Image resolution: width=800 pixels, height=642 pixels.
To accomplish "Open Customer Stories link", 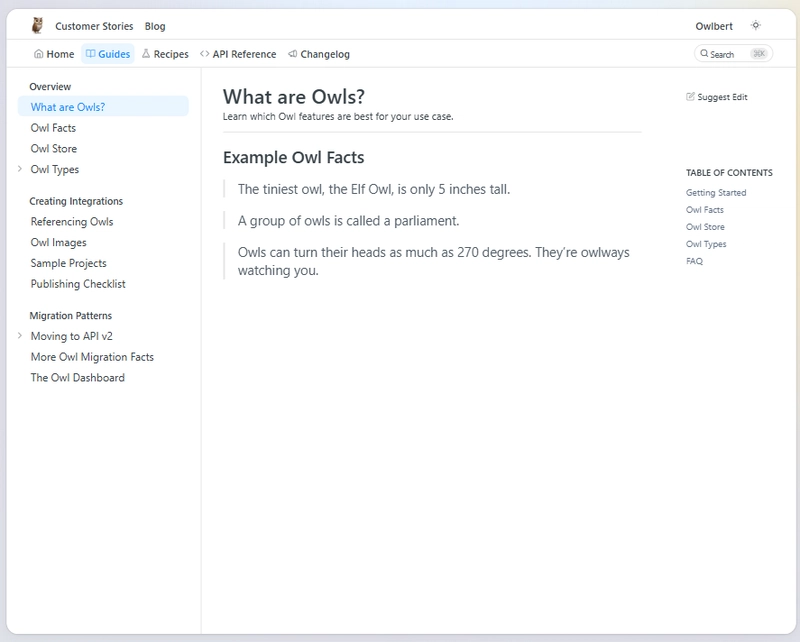I will pyautogui.click(x=94, y=26).
